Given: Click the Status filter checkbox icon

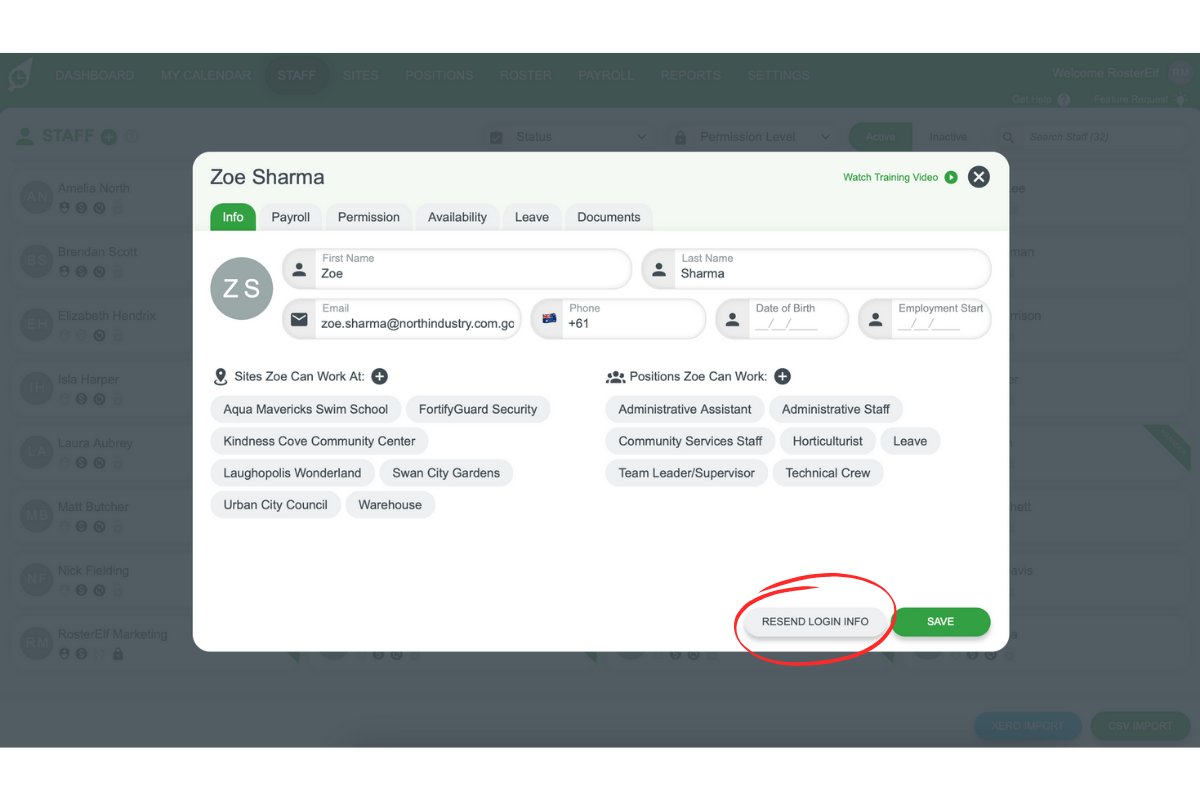Looking at the screenshot, I should [496, 137].
